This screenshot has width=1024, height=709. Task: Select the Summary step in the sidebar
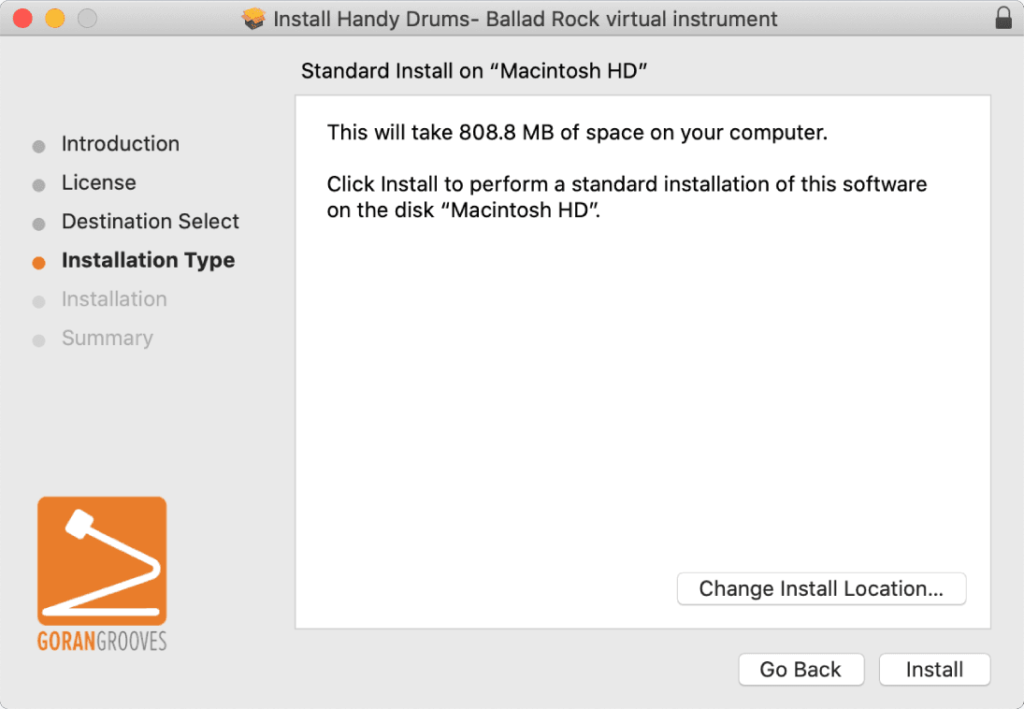click(x=107, y=338)
